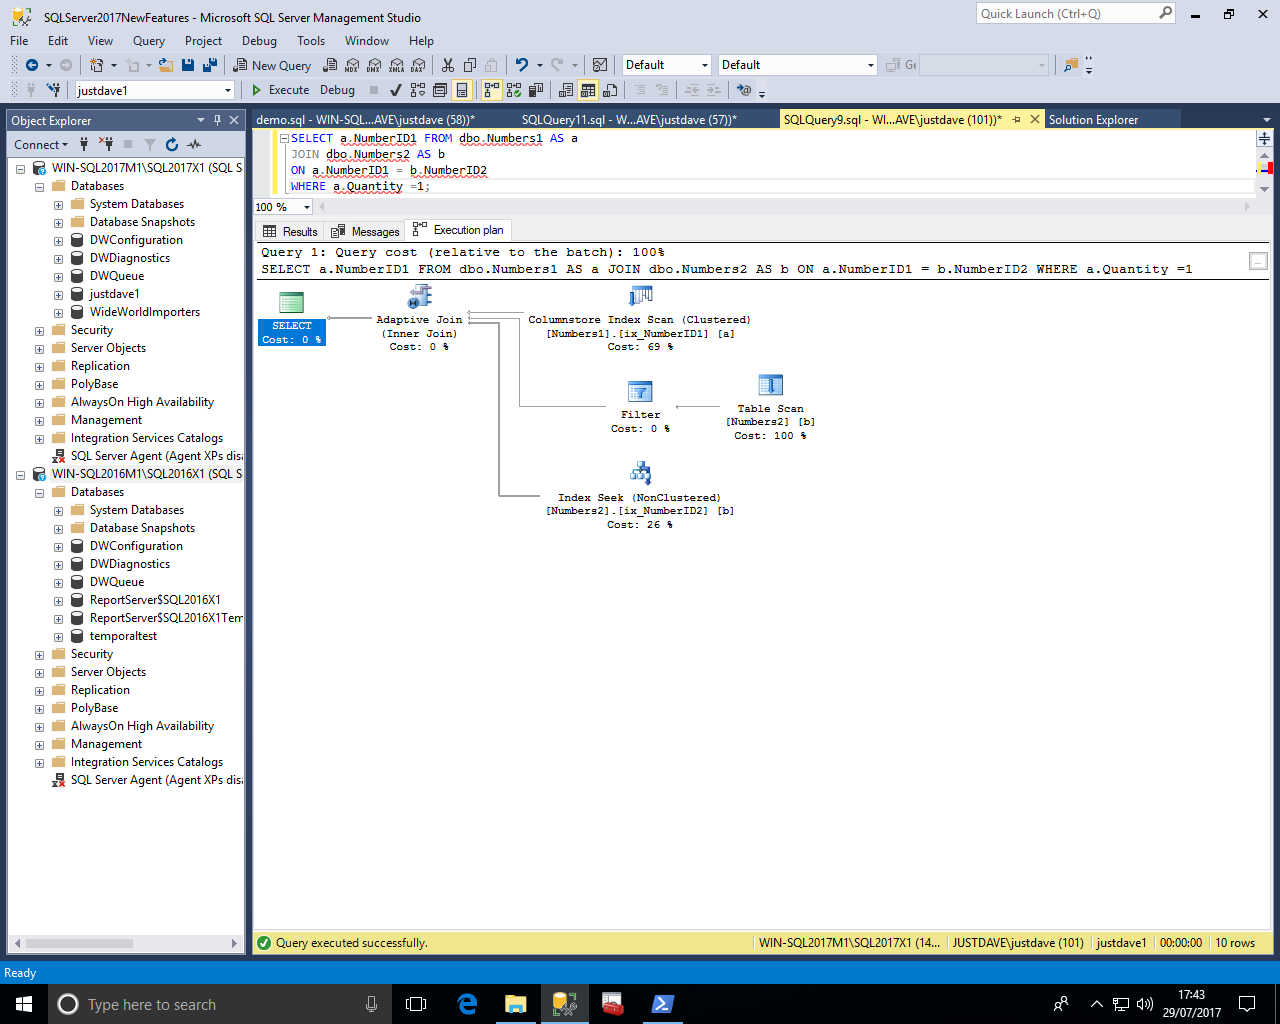
Task: Click the Adaptive Join operator icon
Action: point(419,297)
